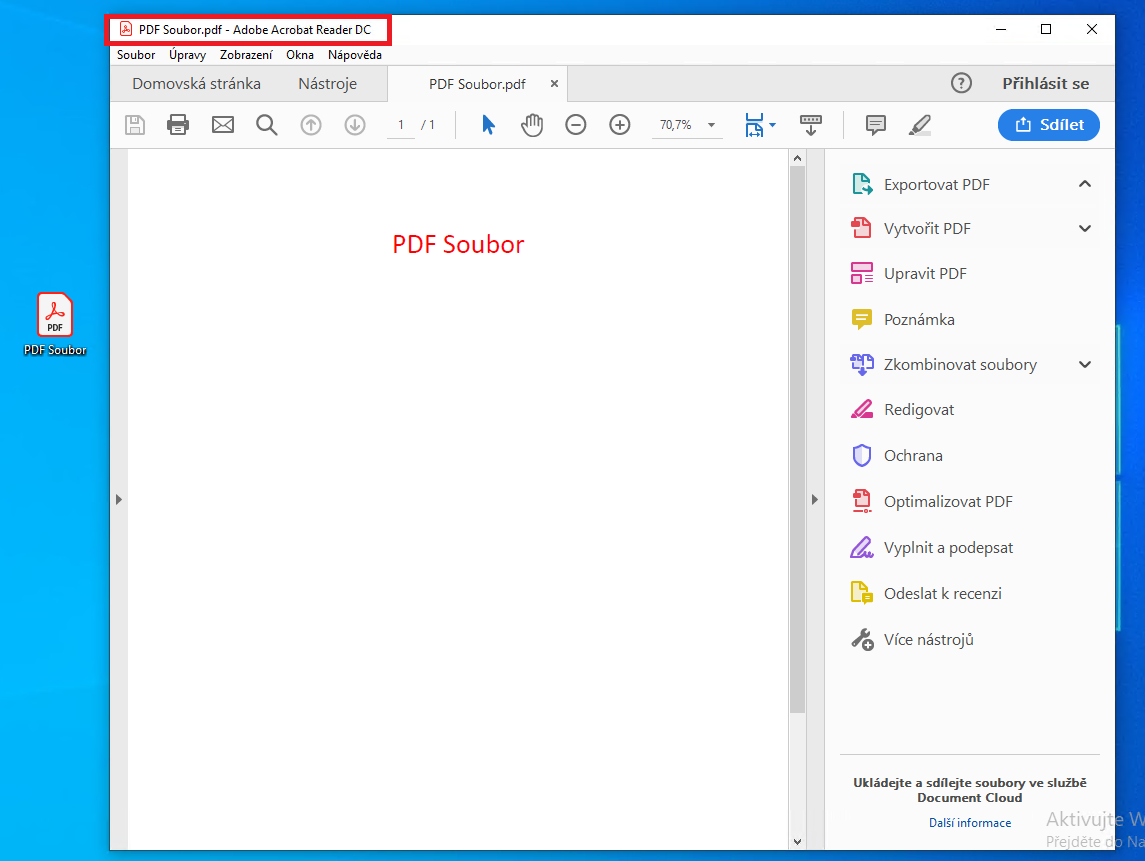Collapse the Exportovat PDF section

tap(1085, 184)
